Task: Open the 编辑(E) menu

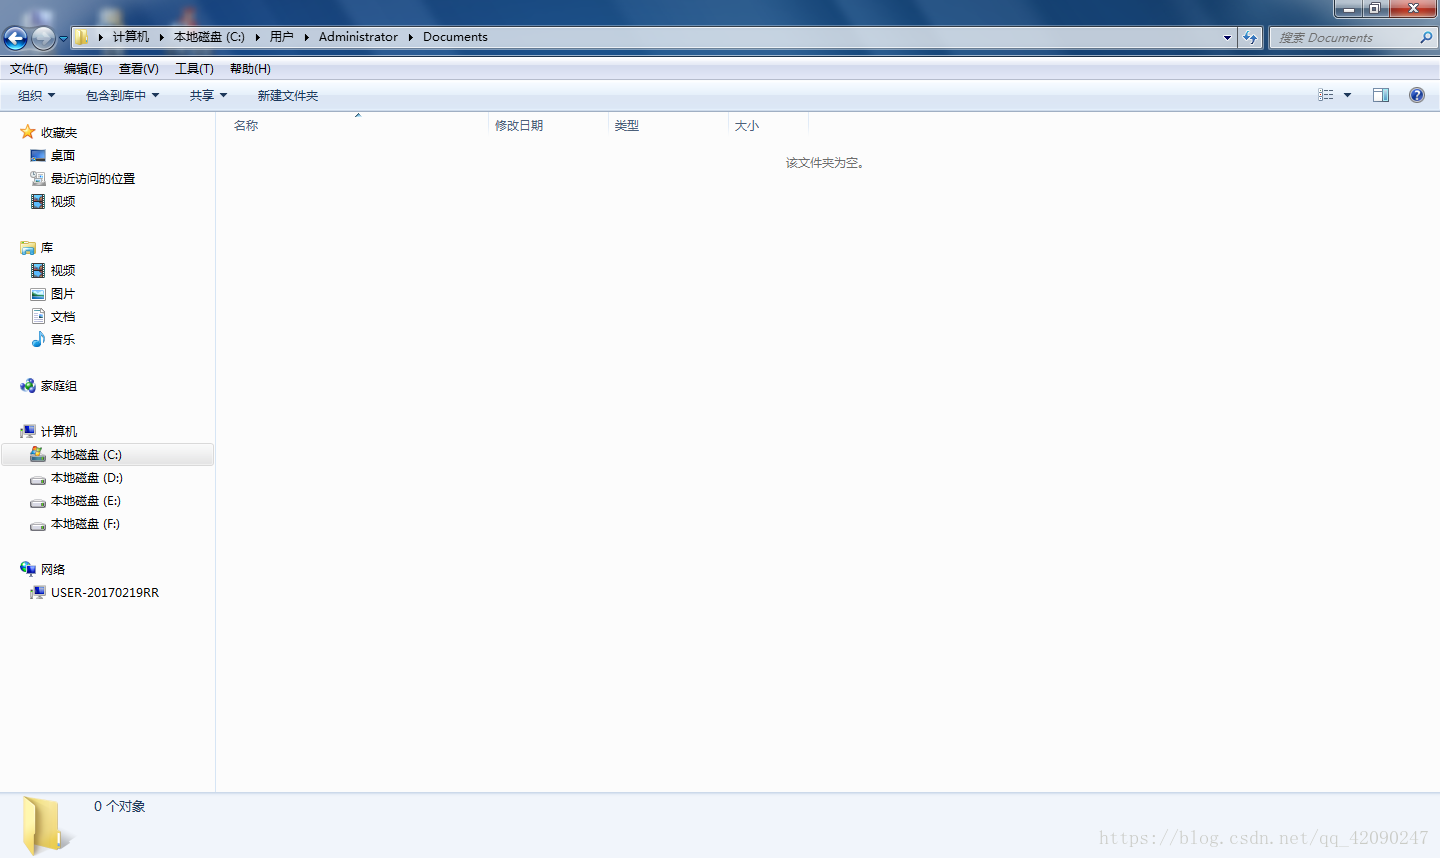Action: (x=83, y=69)
